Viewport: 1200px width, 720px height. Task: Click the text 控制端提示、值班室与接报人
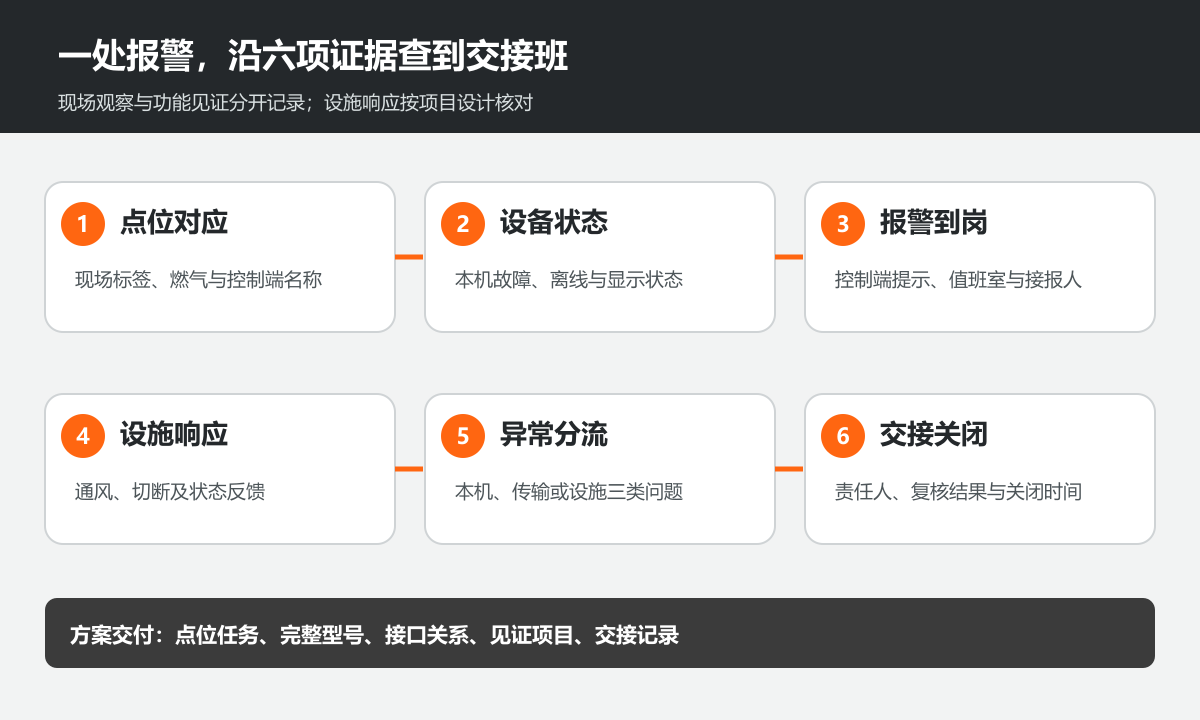pos(959,280)
